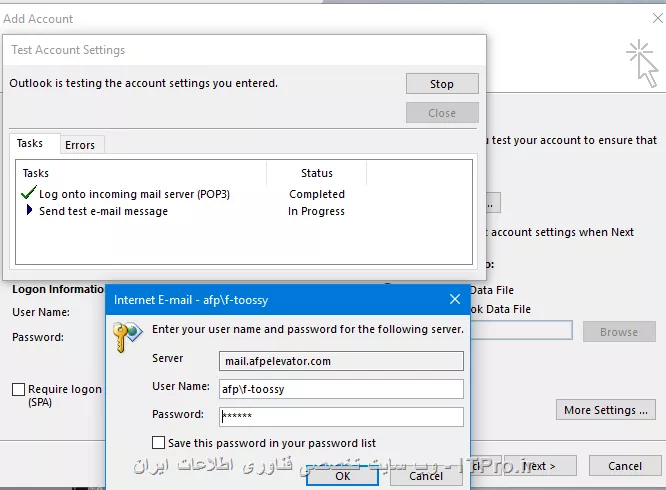The width and height of the screenshot is (666, 490).
Task: Select the "Log onto incoming mail server (POP3)" row
Action: point(183,194)
